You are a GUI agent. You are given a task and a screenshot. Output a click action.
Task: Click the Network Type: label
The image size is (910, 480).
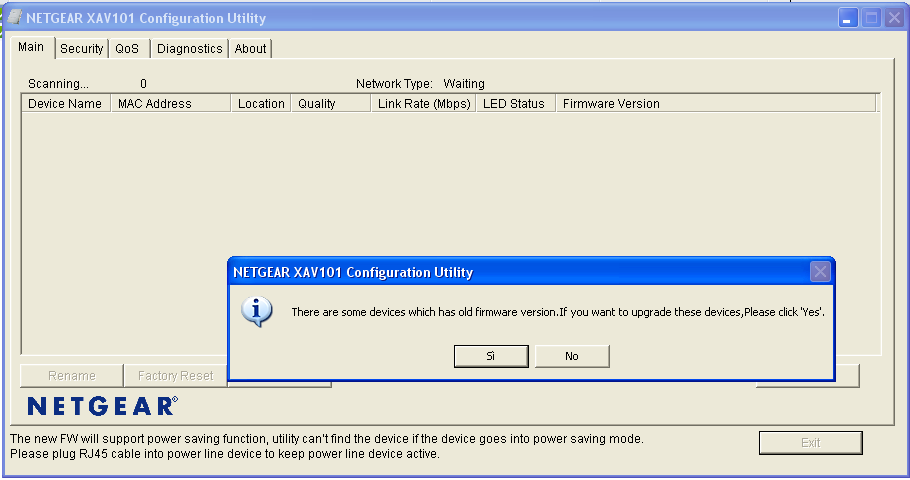(x=394, y=84)
